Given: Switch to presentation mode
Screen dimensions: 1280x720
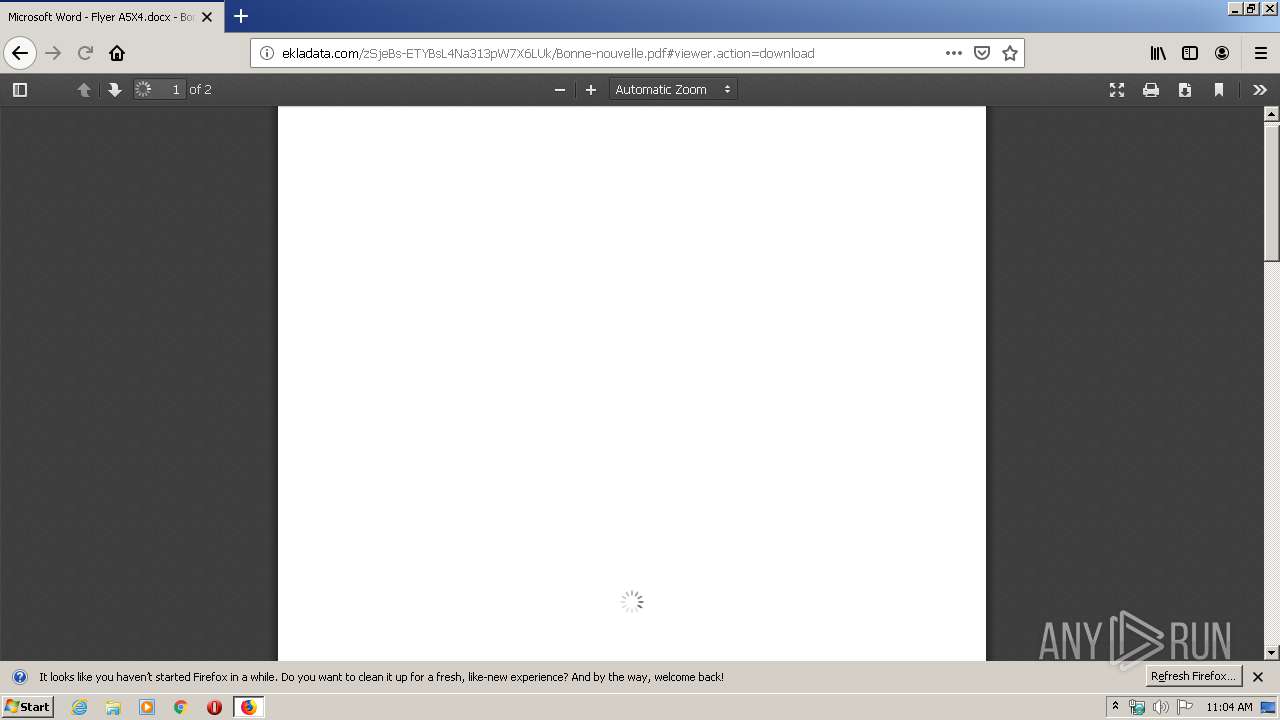Looking at the screenshot, I should (x=1117, y=90).
